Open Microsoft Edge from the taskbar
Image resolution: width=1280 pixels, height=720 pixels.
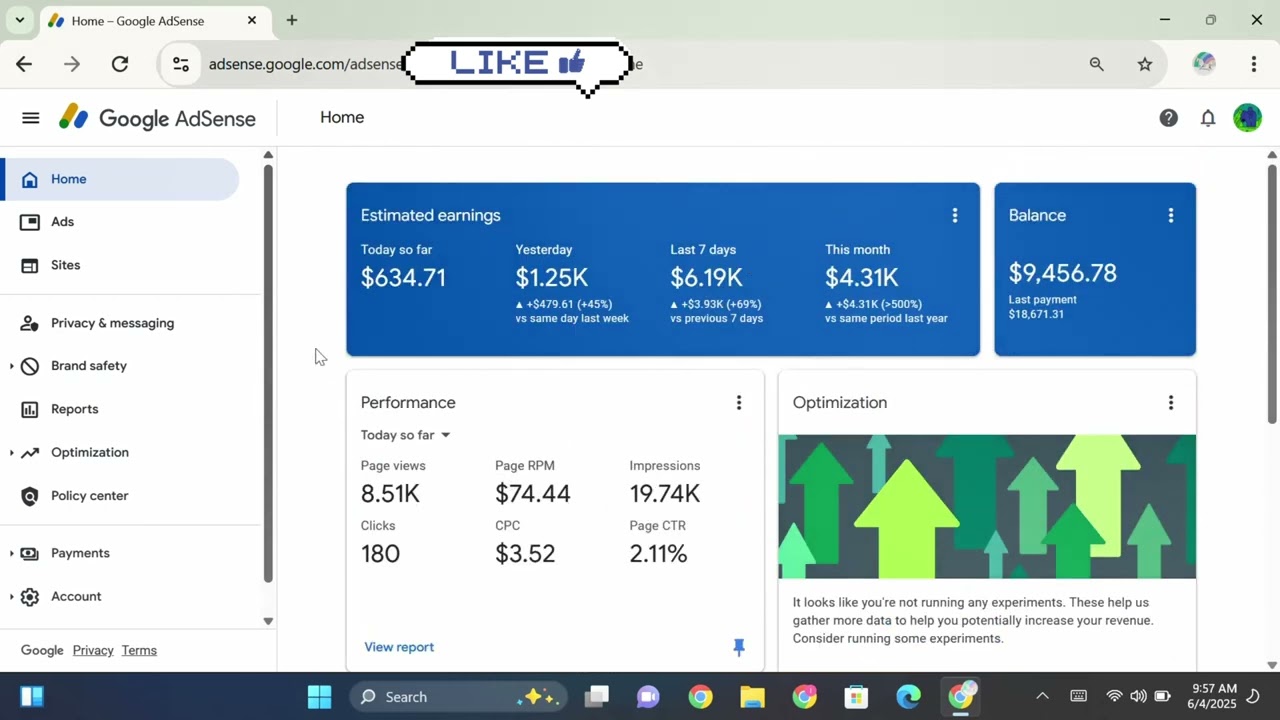click(x=908, y=697)
